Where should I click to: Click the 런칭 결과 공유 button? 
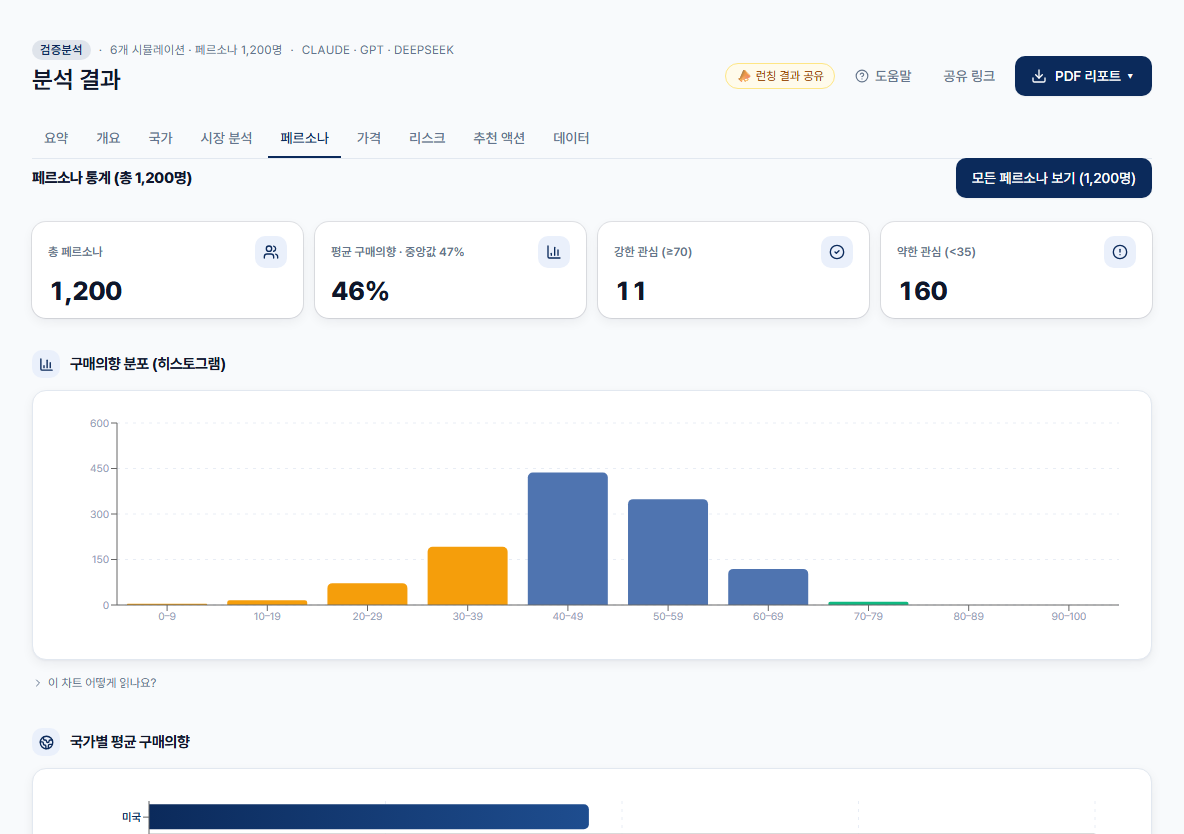[x=780, y=76]
